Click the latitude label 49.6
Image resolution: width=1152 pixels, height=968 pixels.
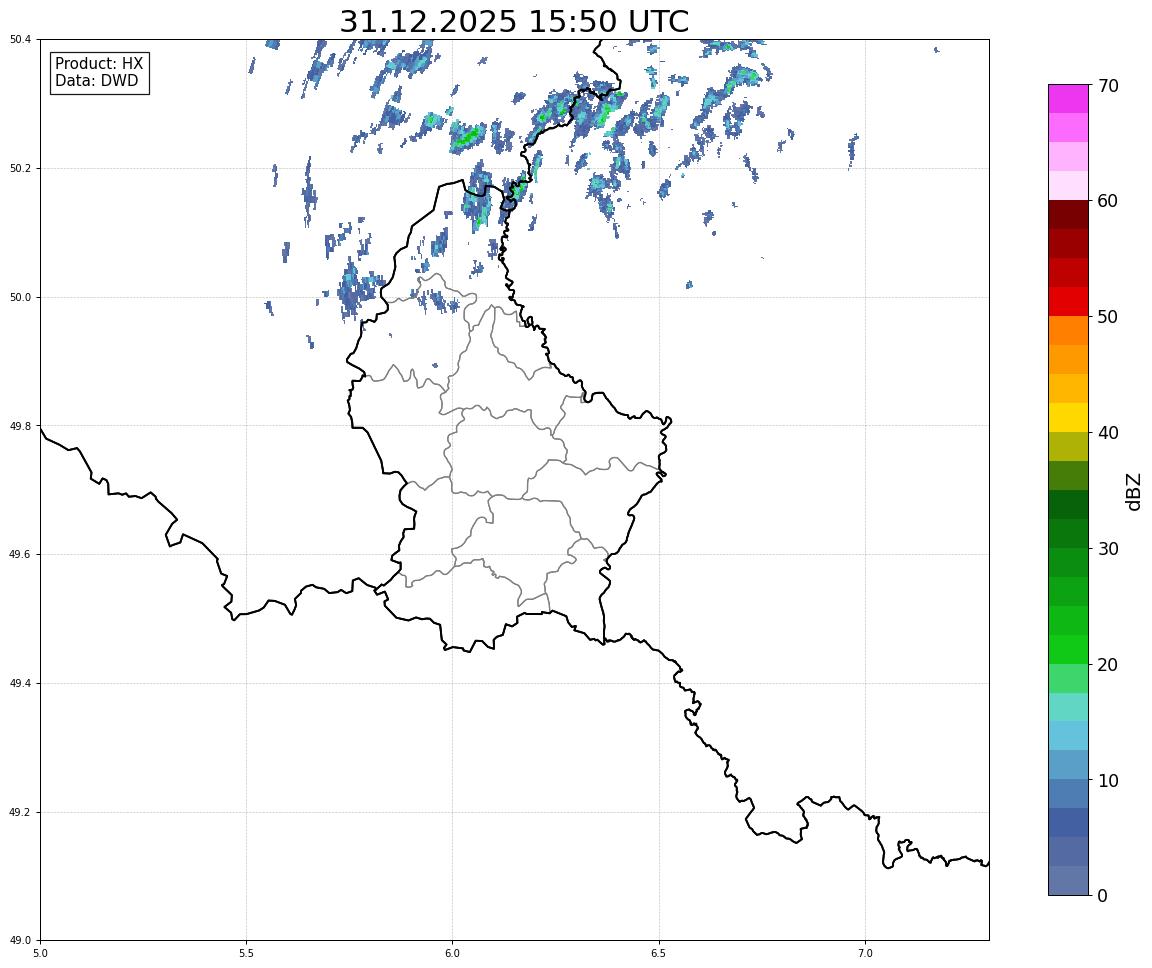(20, 555)
